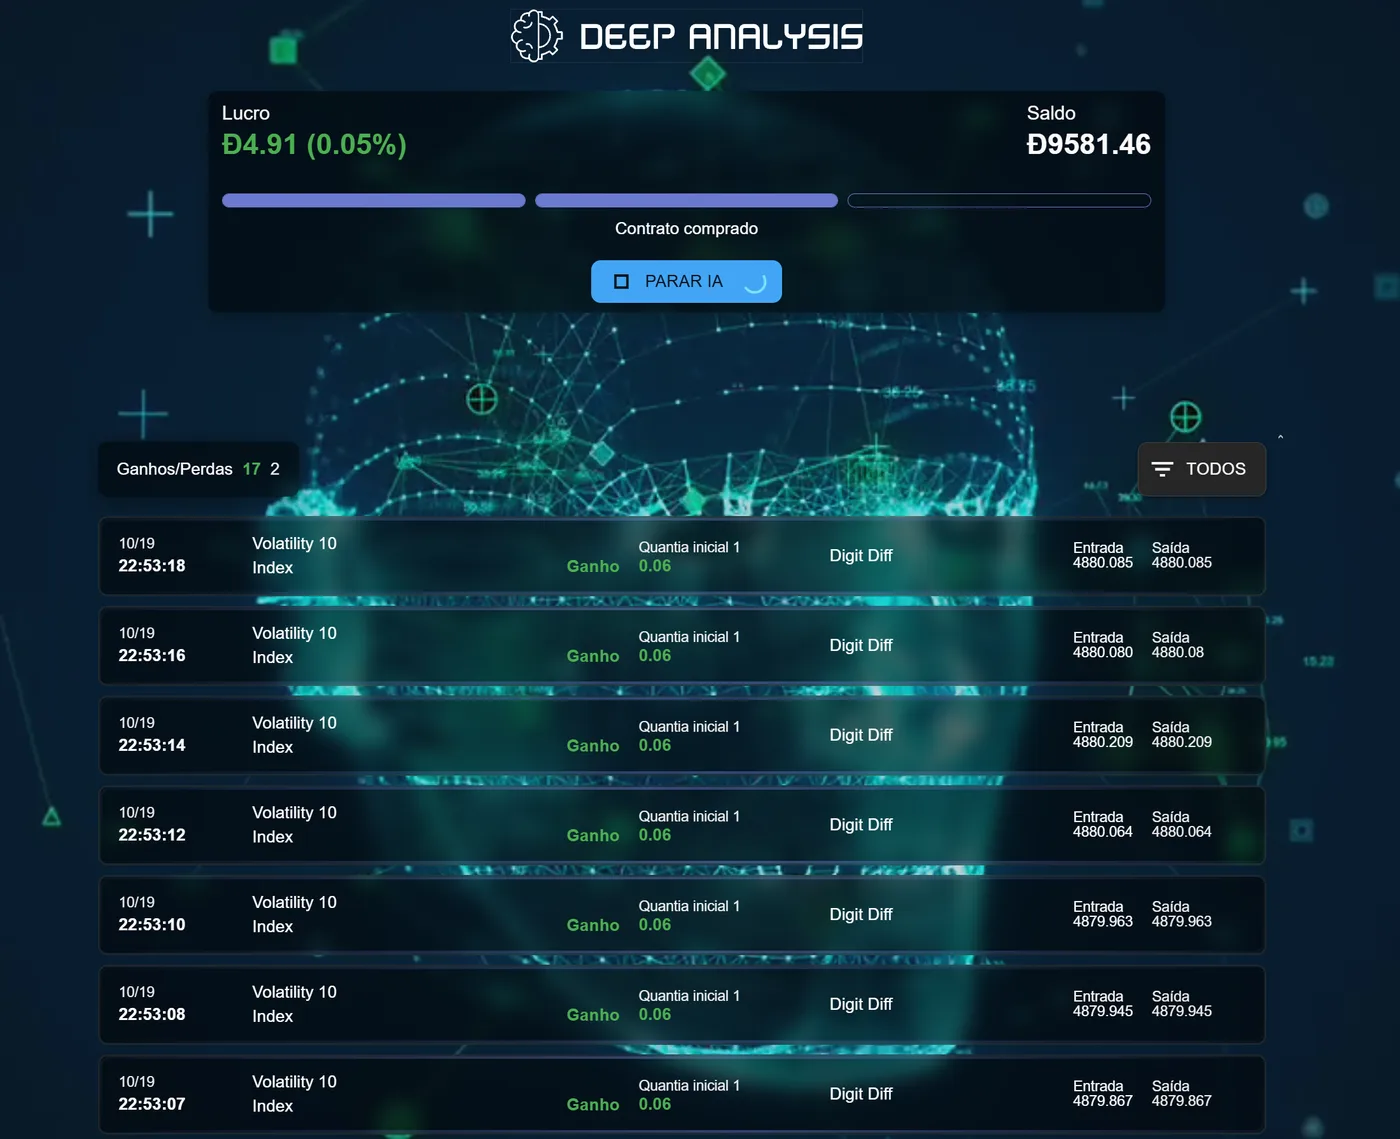Select the Saldo label
This screenshot has width=1400, height=1139.
(1051, 113)
